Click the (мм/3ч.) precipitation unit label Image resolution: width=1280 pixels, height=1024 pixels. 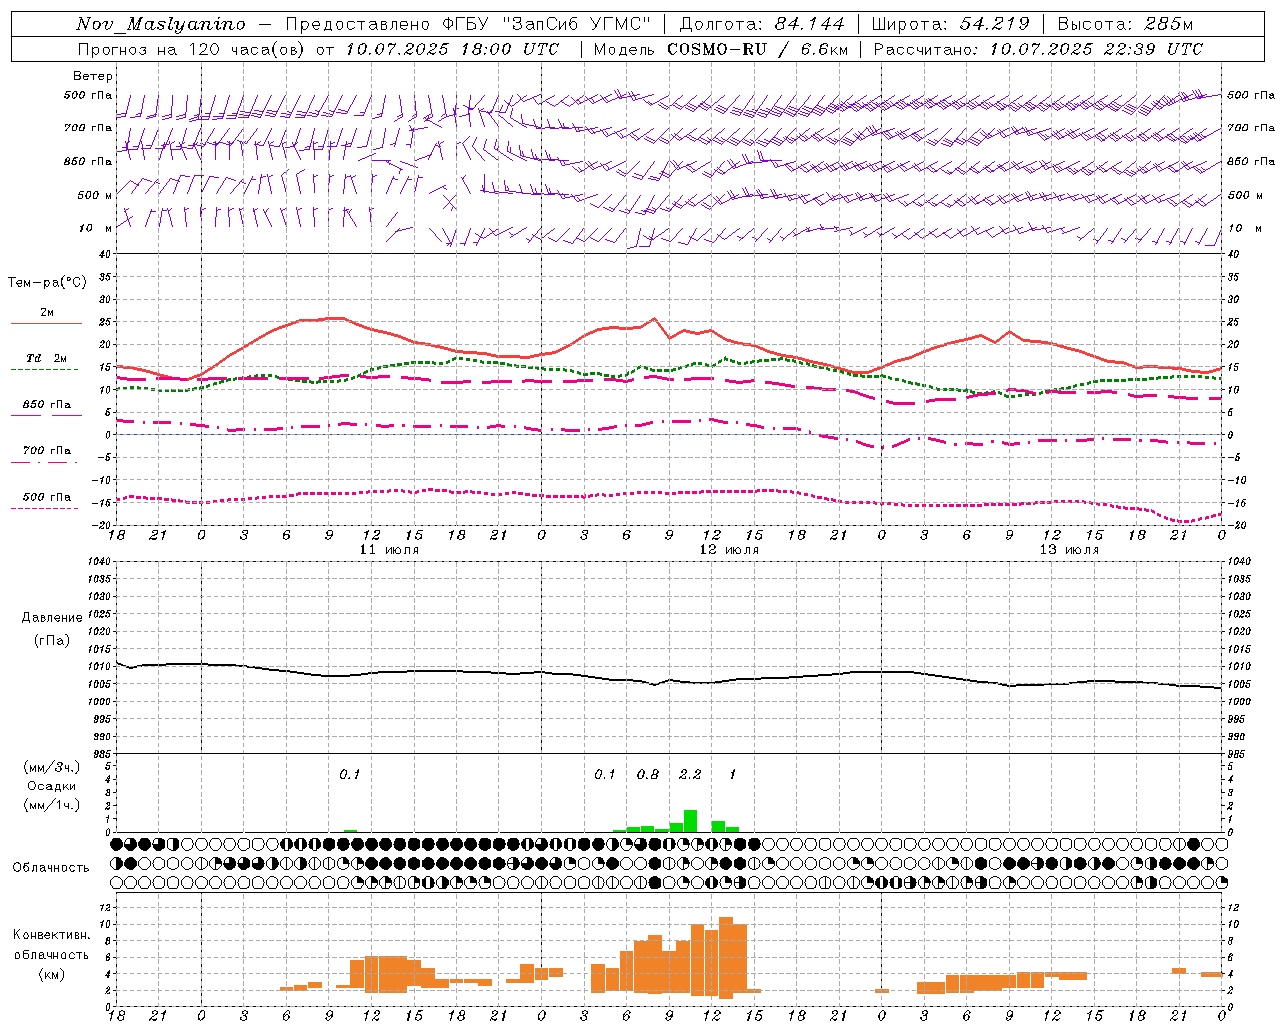pos(51,768)
